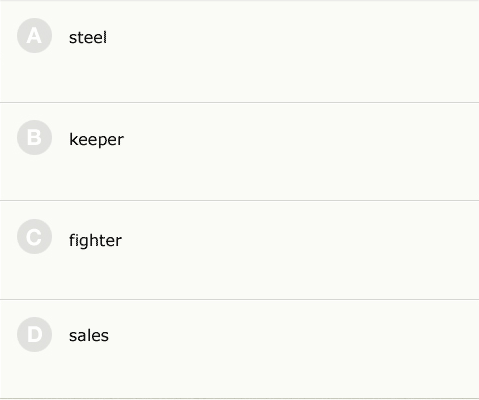Click the gray circle icon labeled D
The width and height of the screenshot is (479, 400).
pos(34,334)
